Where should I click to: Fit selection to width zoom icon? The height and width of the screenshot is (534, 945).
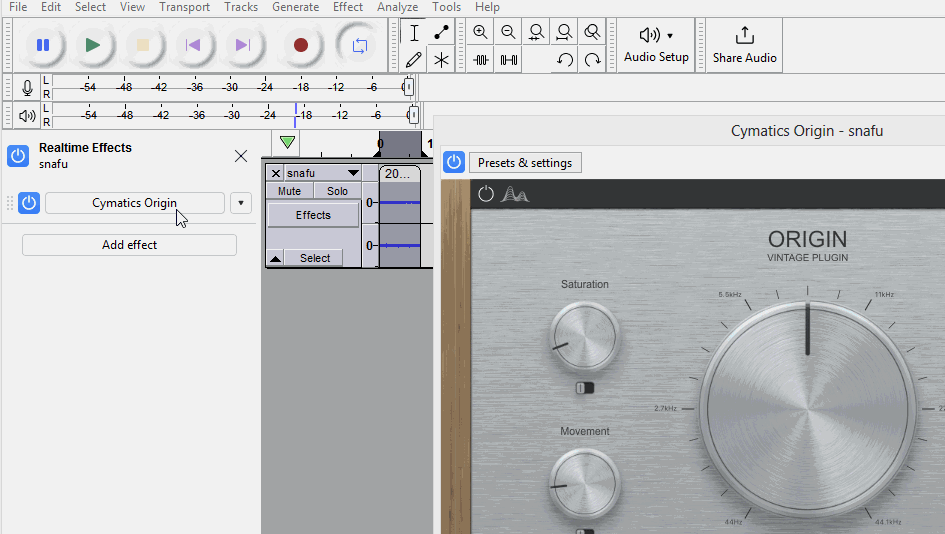click(536, 33)
